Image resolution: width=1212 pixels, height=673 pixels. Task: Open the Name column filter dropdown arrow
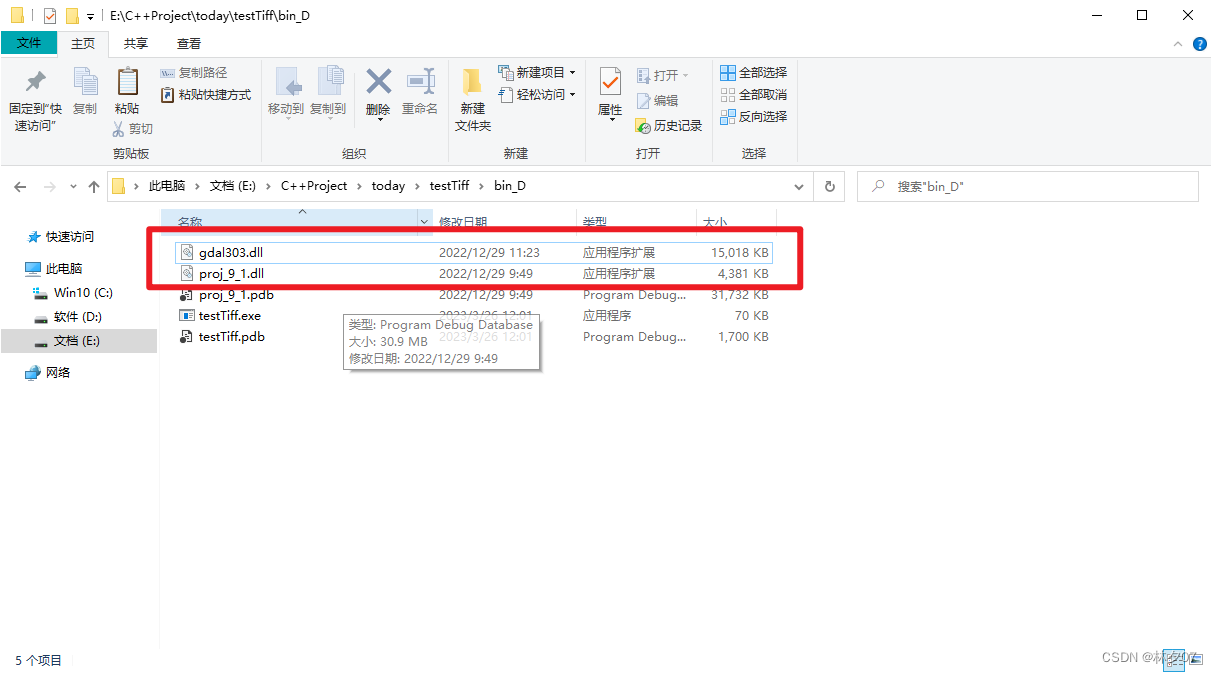(424, 221)
